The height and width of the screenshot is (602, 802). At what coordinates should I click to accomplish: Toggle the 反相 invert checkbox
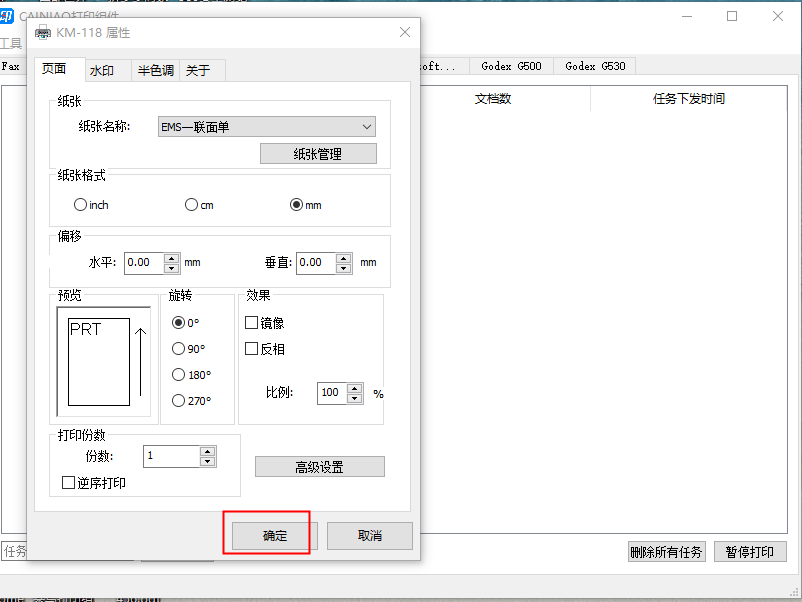[x=252, y=349]
